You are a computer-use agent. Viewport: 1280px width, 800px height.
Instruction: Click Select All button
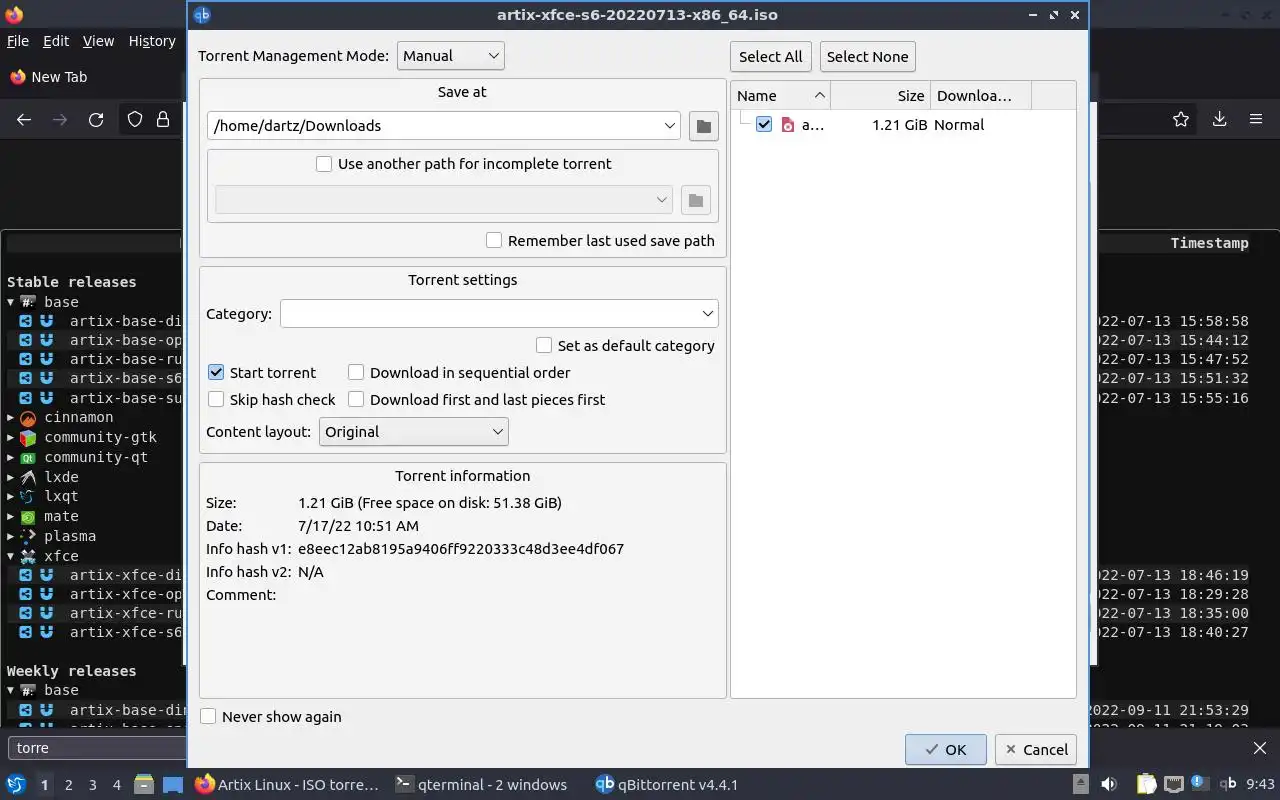[771, 56]
